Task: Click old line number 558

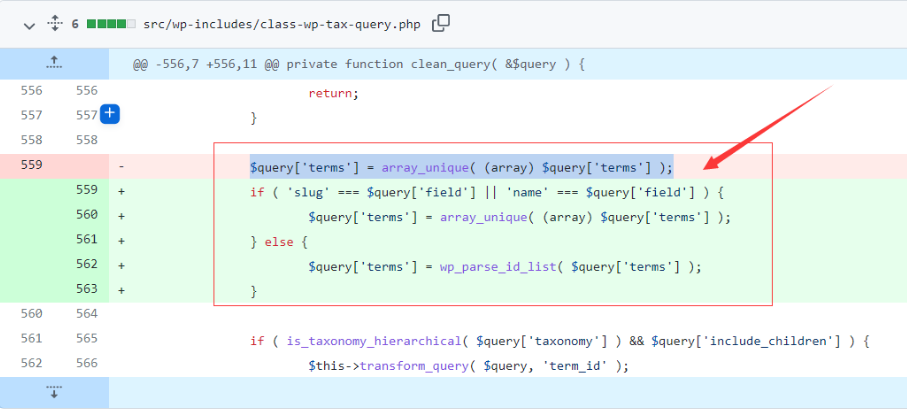Action: point(31,140)
